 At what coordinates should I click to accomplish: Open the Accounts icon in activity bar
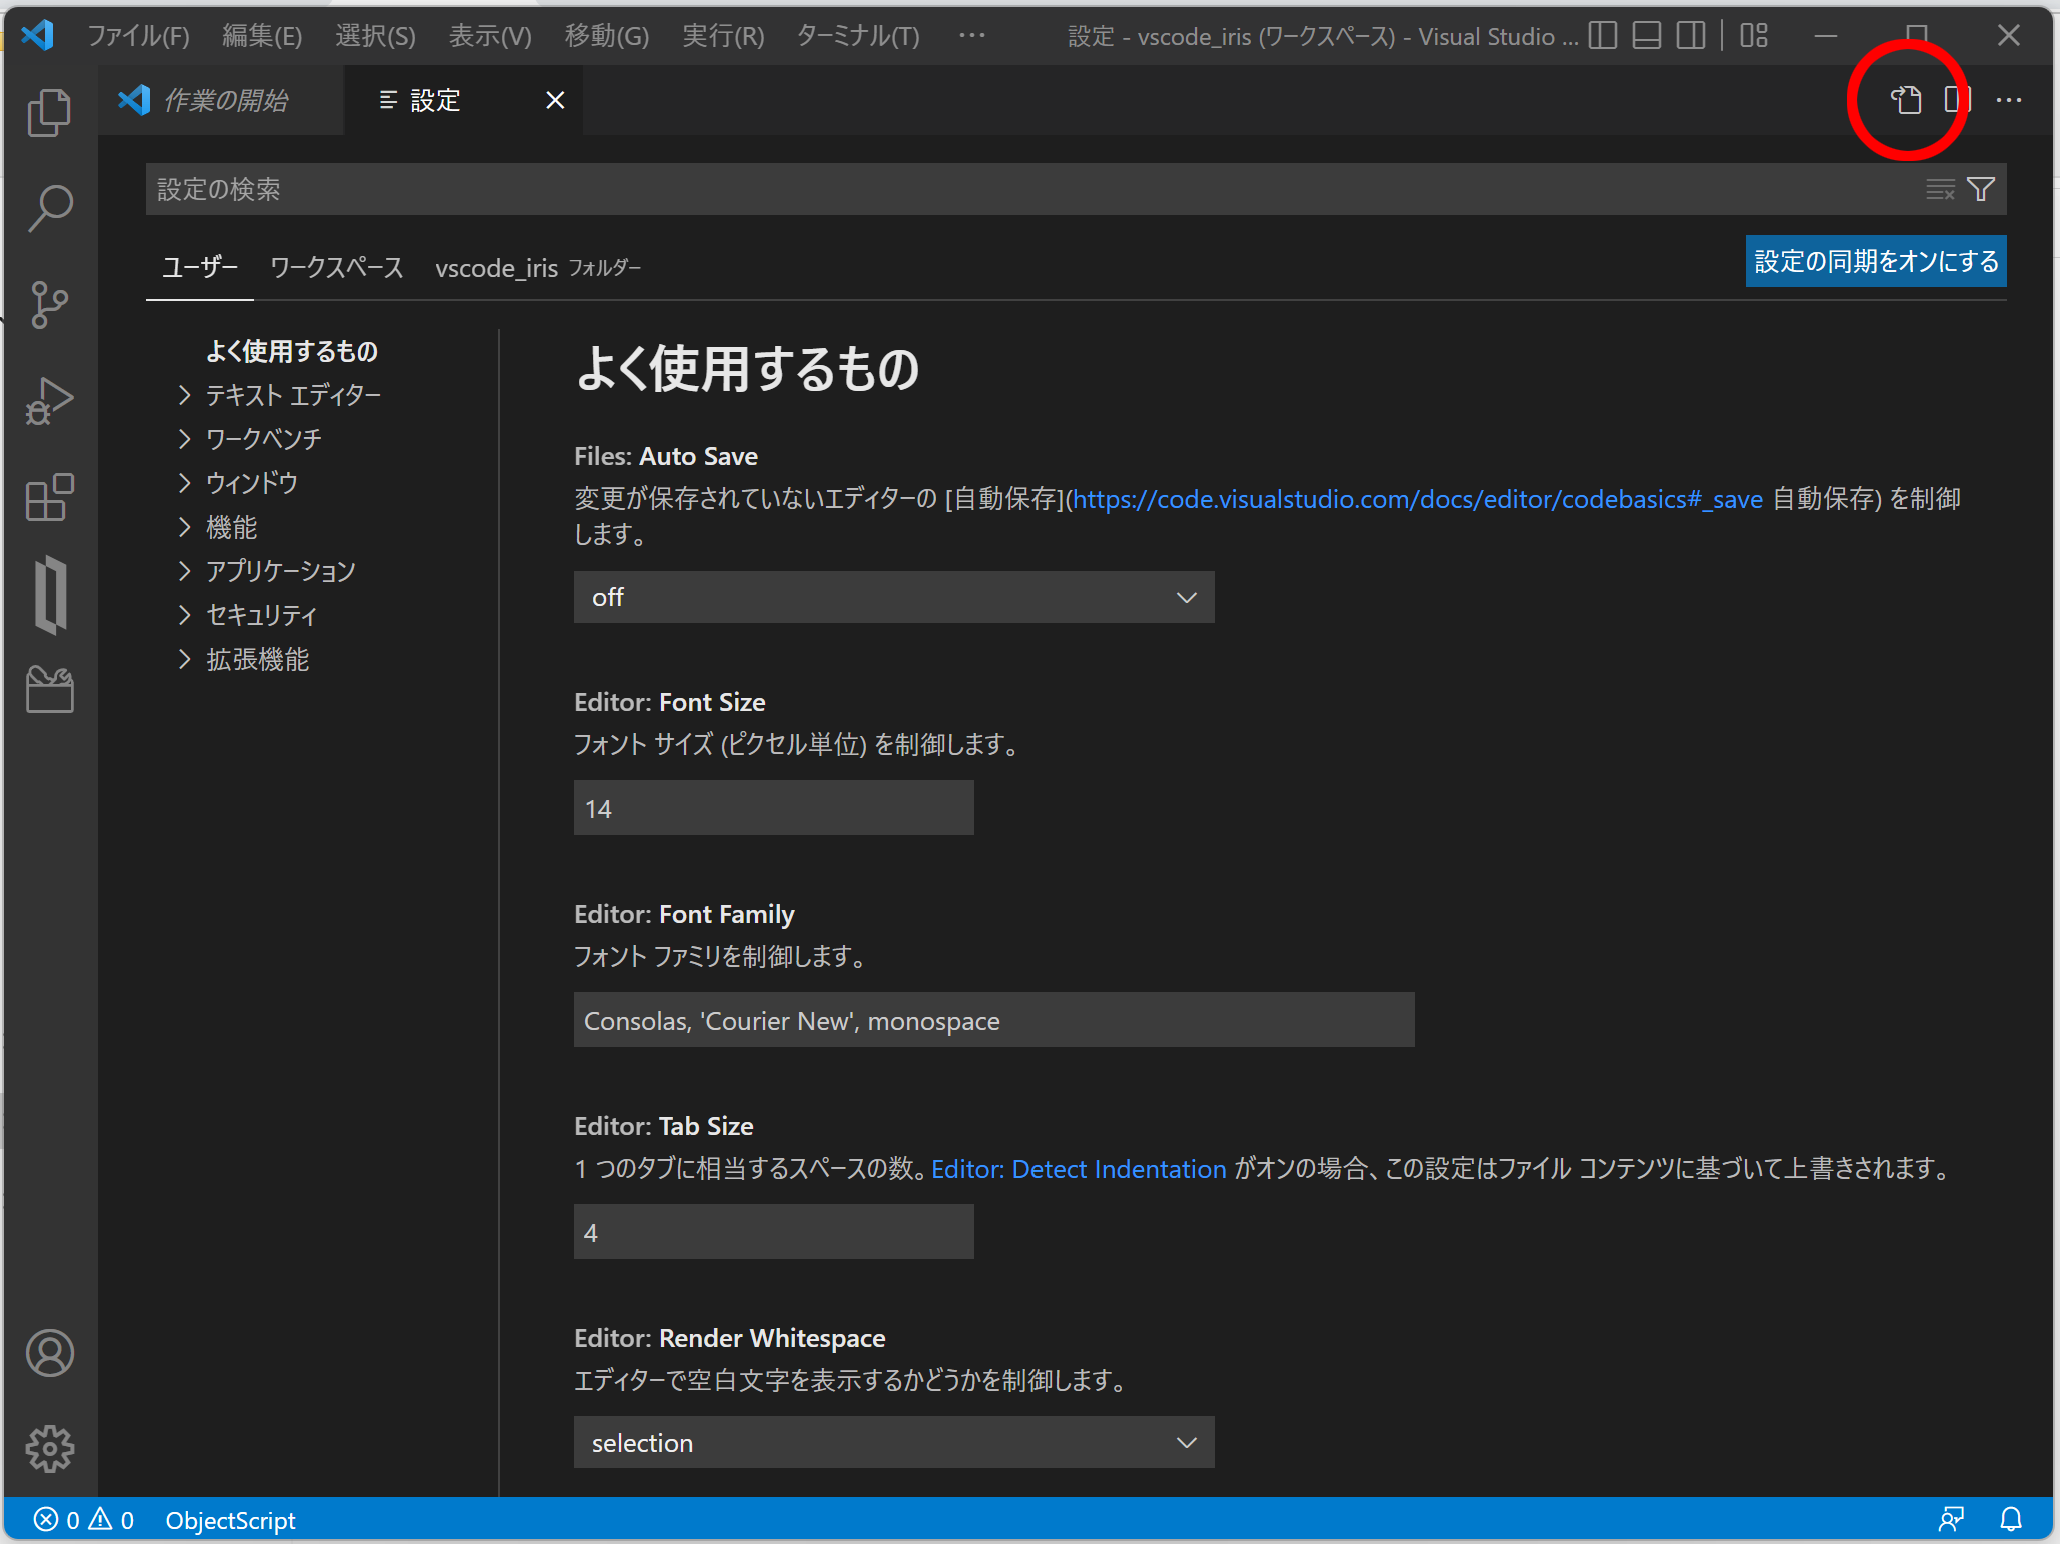[49, 1353]
